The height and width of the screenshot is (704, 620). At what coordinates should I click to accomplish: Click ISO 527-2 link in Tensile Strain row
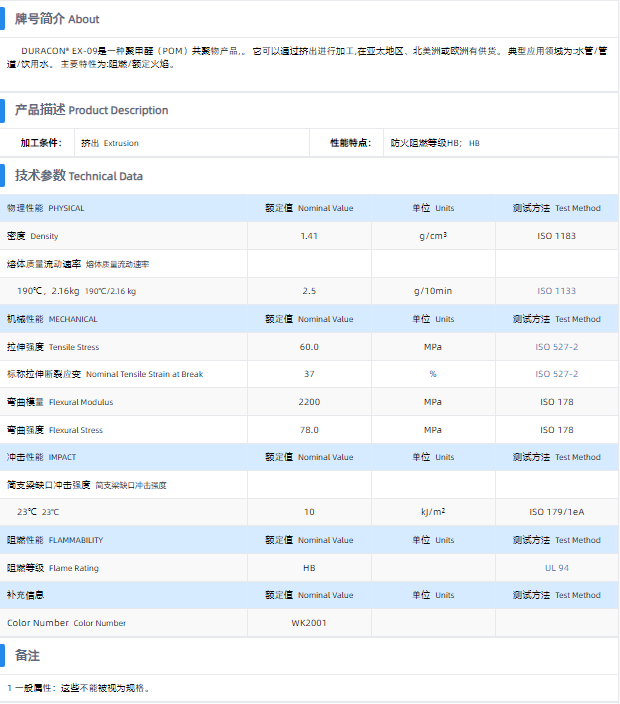point(556,374)
